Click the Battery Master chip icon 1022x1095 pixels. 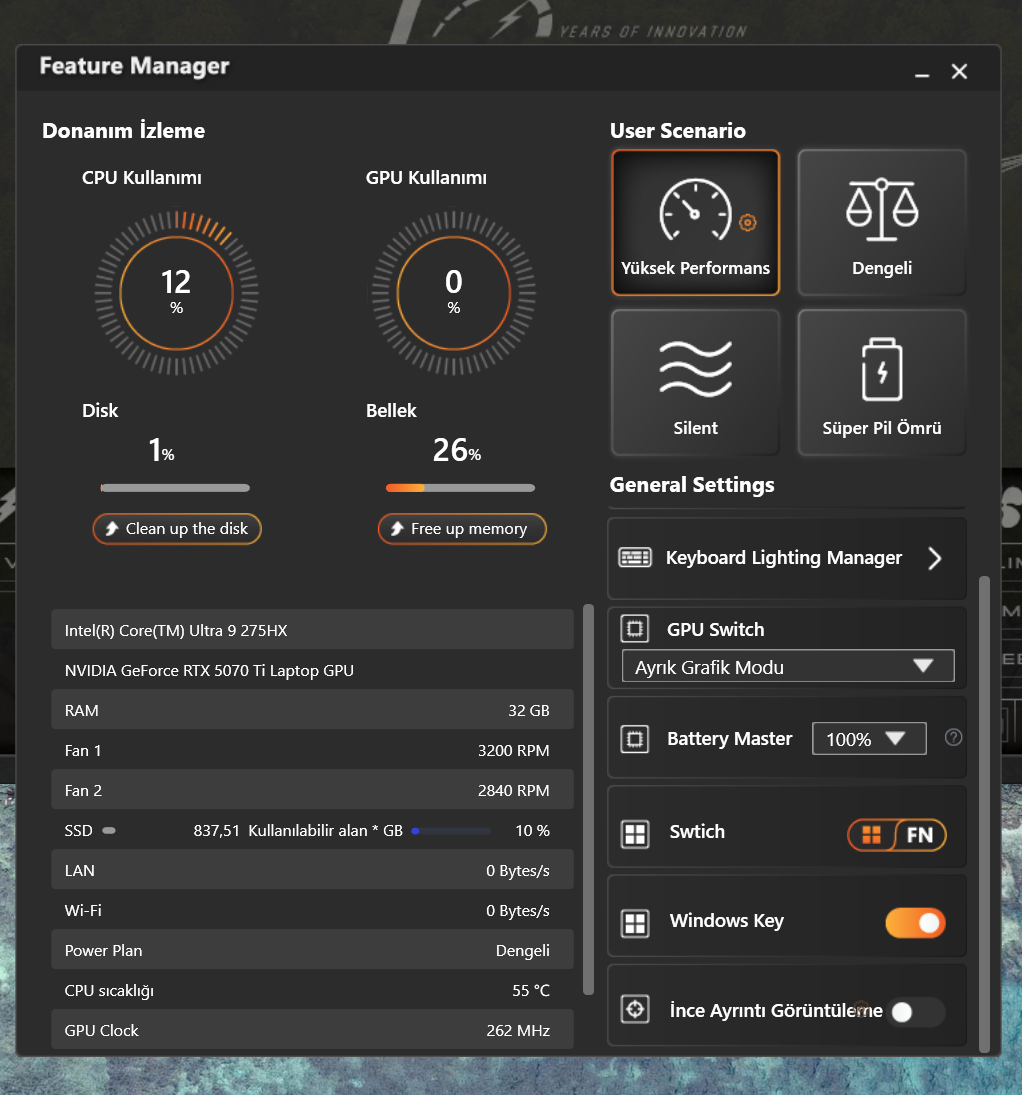point(634,739)
